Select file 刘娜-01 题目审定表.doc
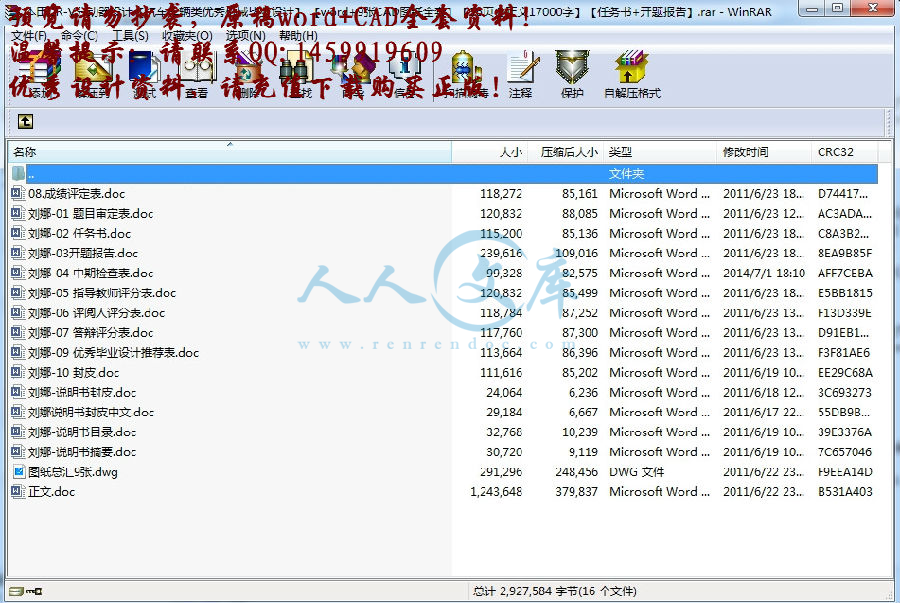The height and width of the screenshot is (603, 900). 443,213
